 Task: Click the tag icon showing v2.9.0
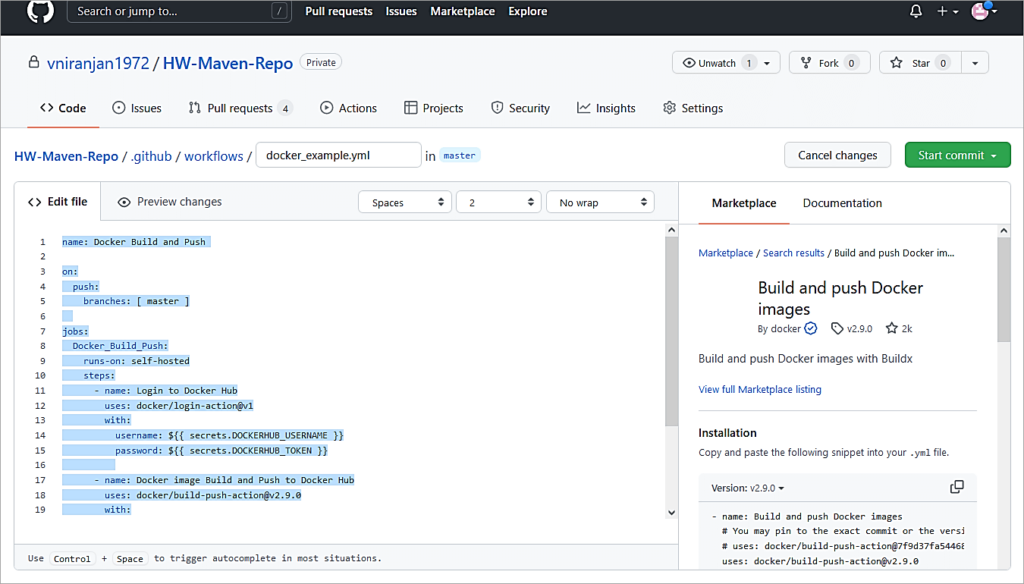click(x=838, y=327)
